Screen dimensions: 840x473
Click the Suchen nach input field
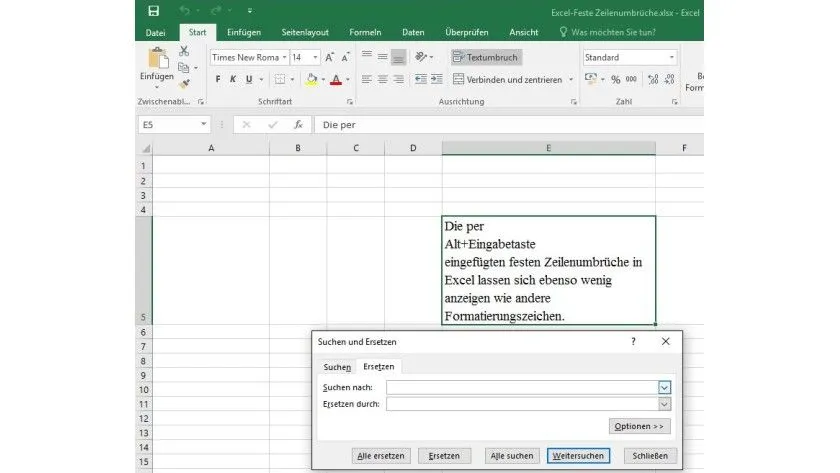point(522,387)
